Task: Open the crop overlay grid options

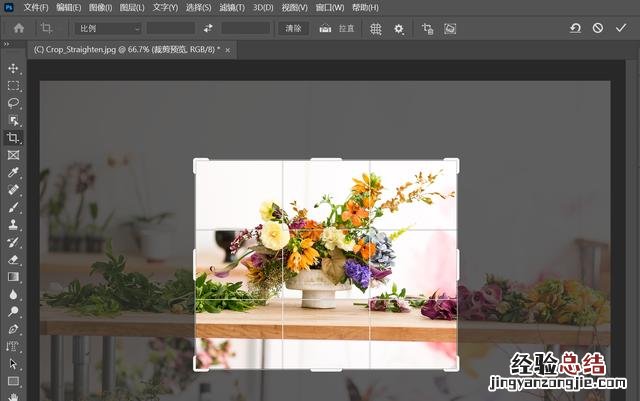Action: (x=375, y=29)
